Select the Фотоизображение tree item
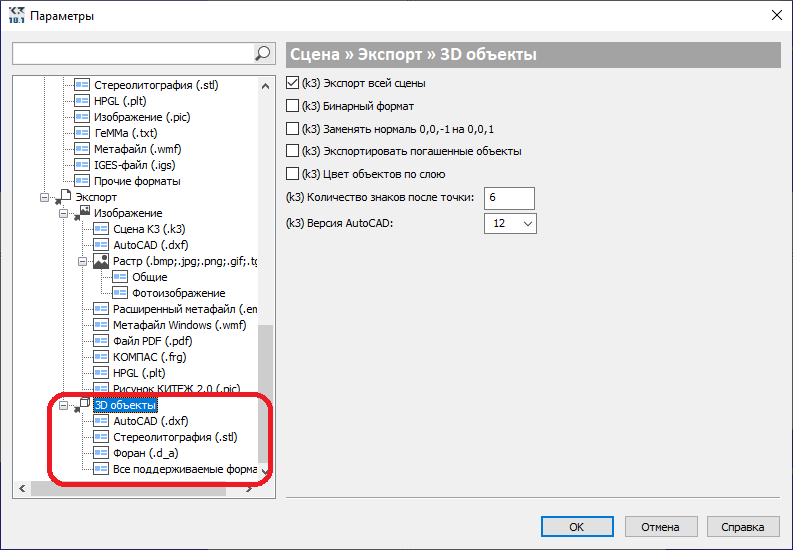793x550 pixels. pyautogui.click(x=179, y=293)
